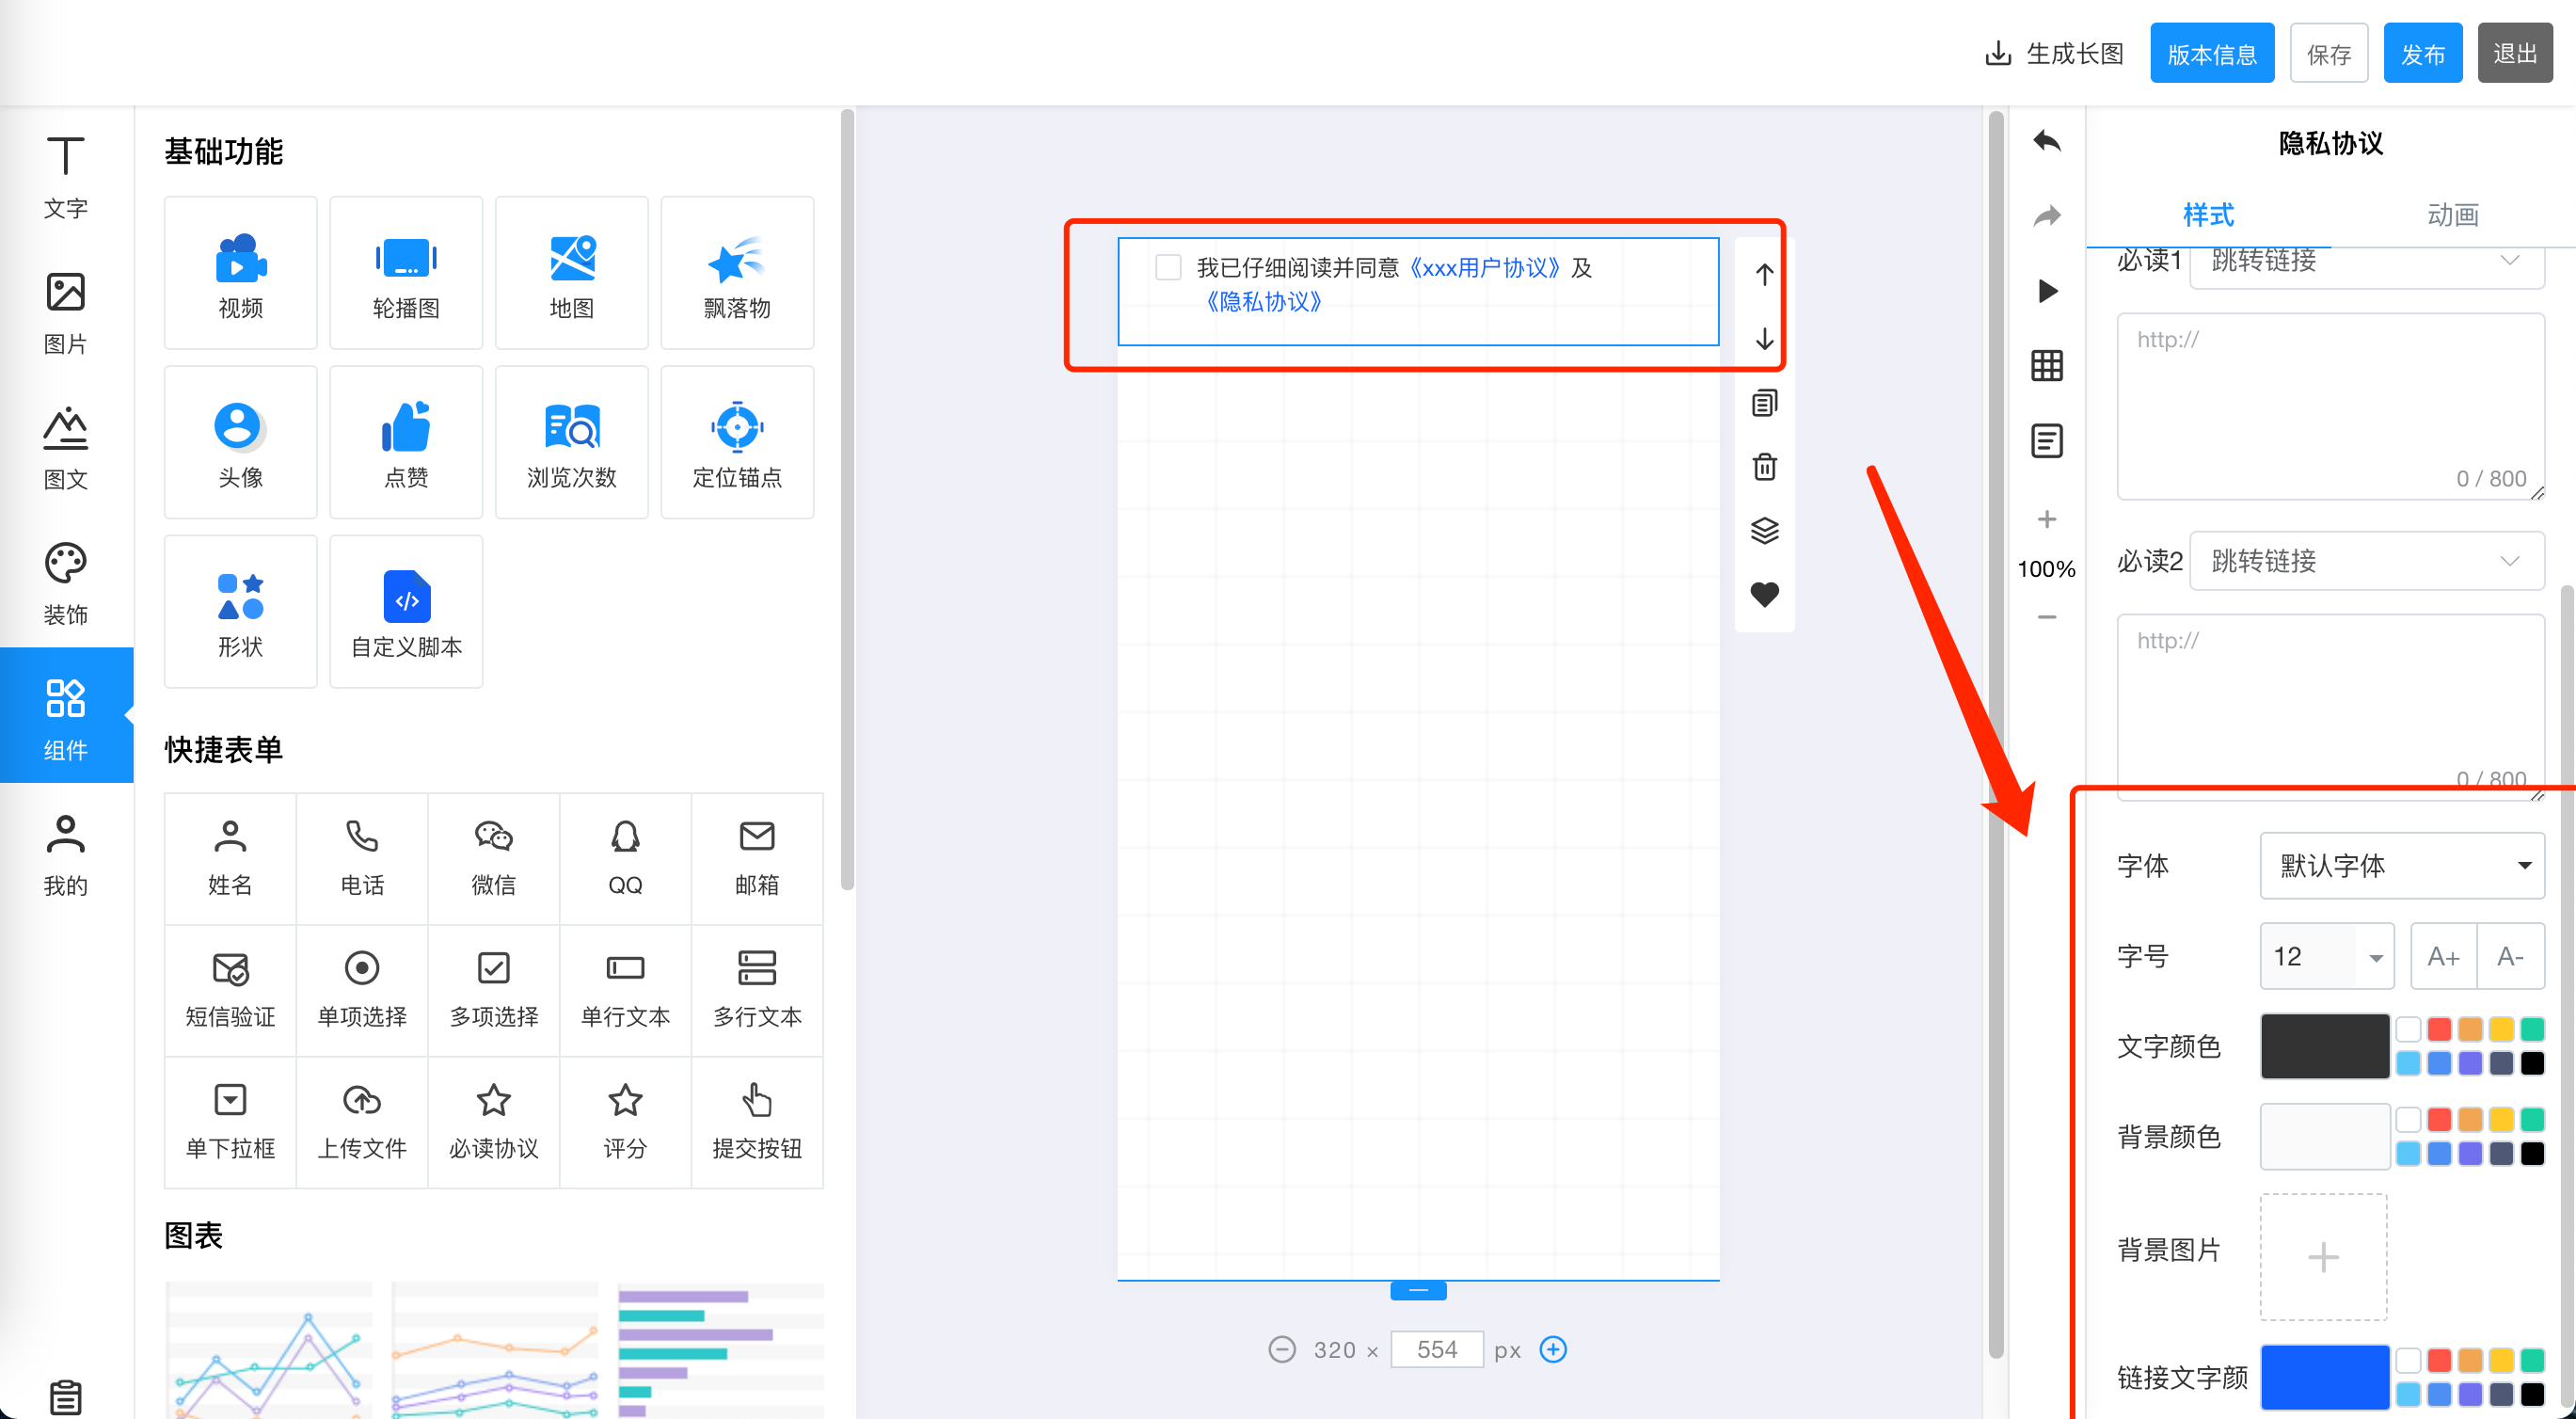Delete component with the trash icon

click(x=1764, y=467)
